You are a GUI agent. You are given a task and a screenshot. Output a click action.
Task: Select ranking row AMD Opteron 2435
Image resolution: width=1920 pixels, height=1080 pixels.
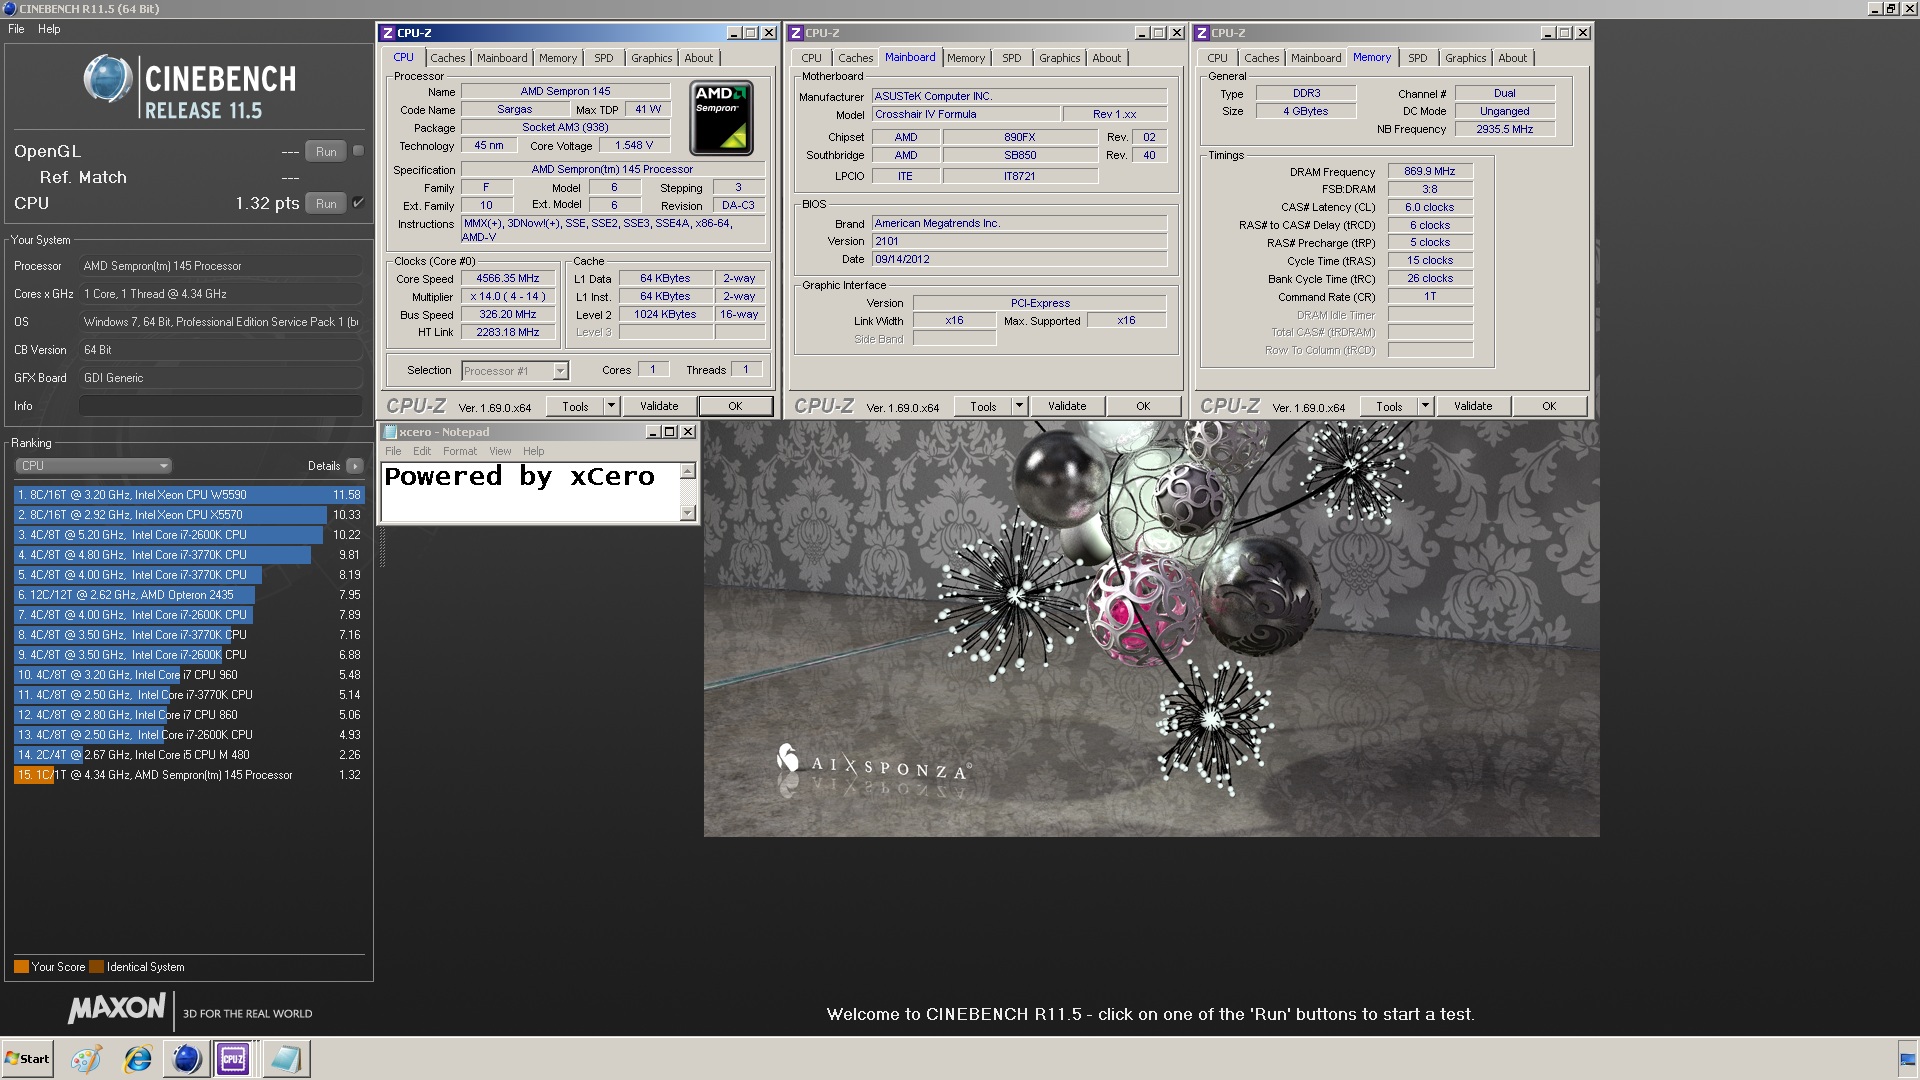pyautogui.click(x=188, y=595)
